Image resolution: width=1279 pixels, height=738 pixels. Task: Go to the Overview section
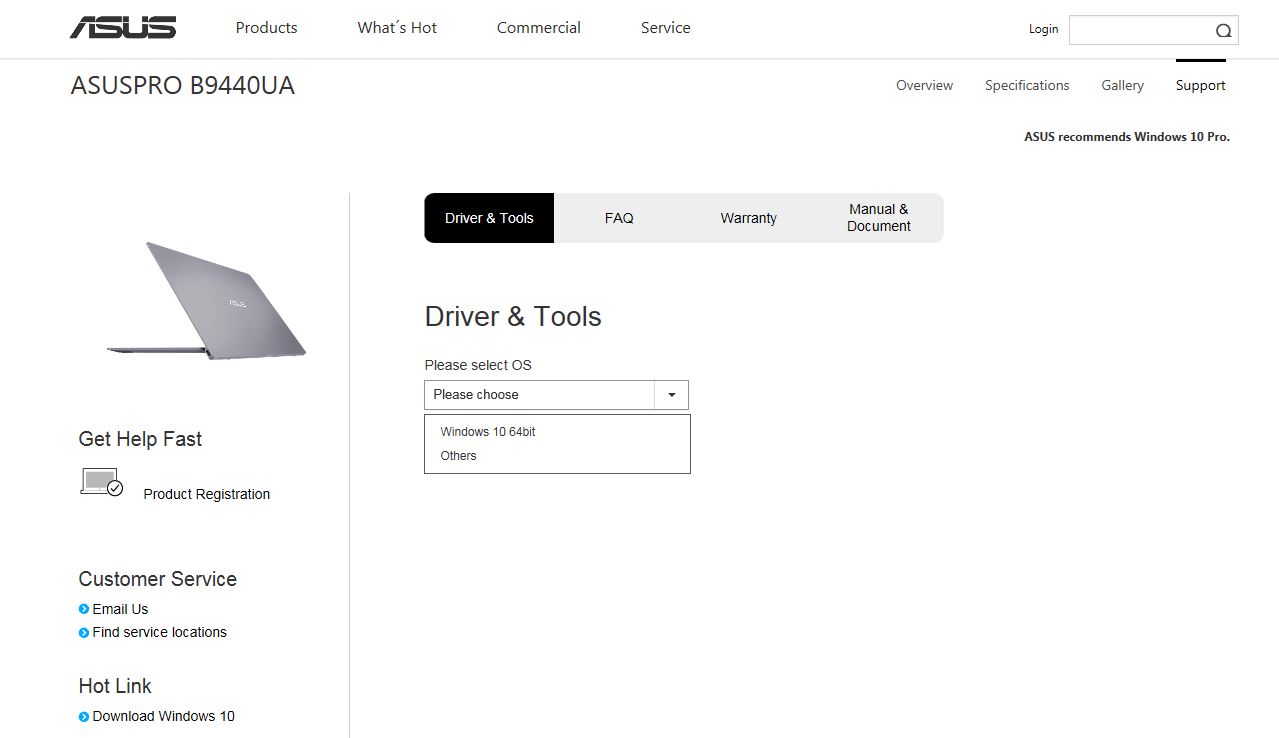[924, 86]
